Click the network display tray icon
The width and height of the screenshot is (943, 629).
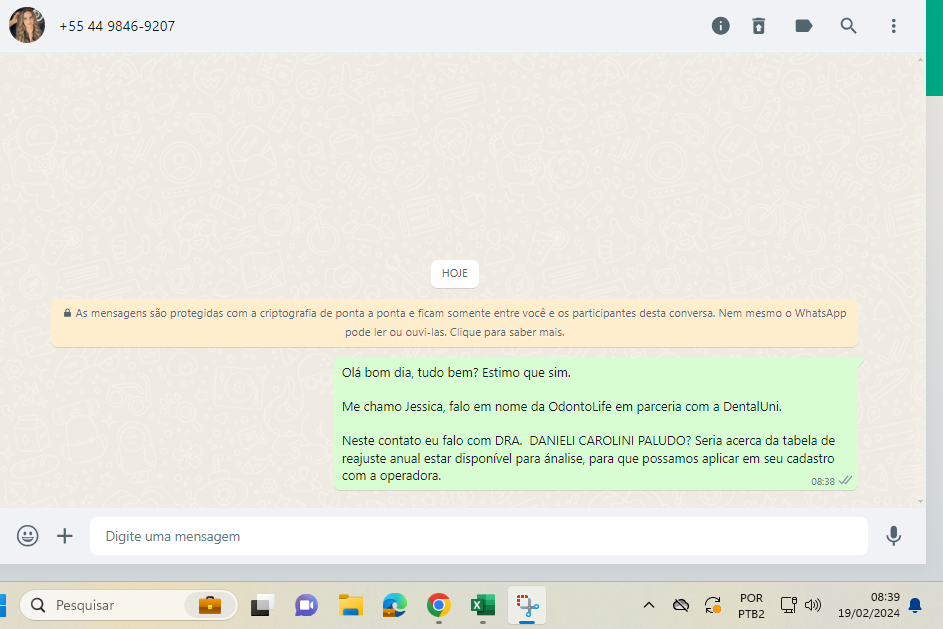click(788, 605)
